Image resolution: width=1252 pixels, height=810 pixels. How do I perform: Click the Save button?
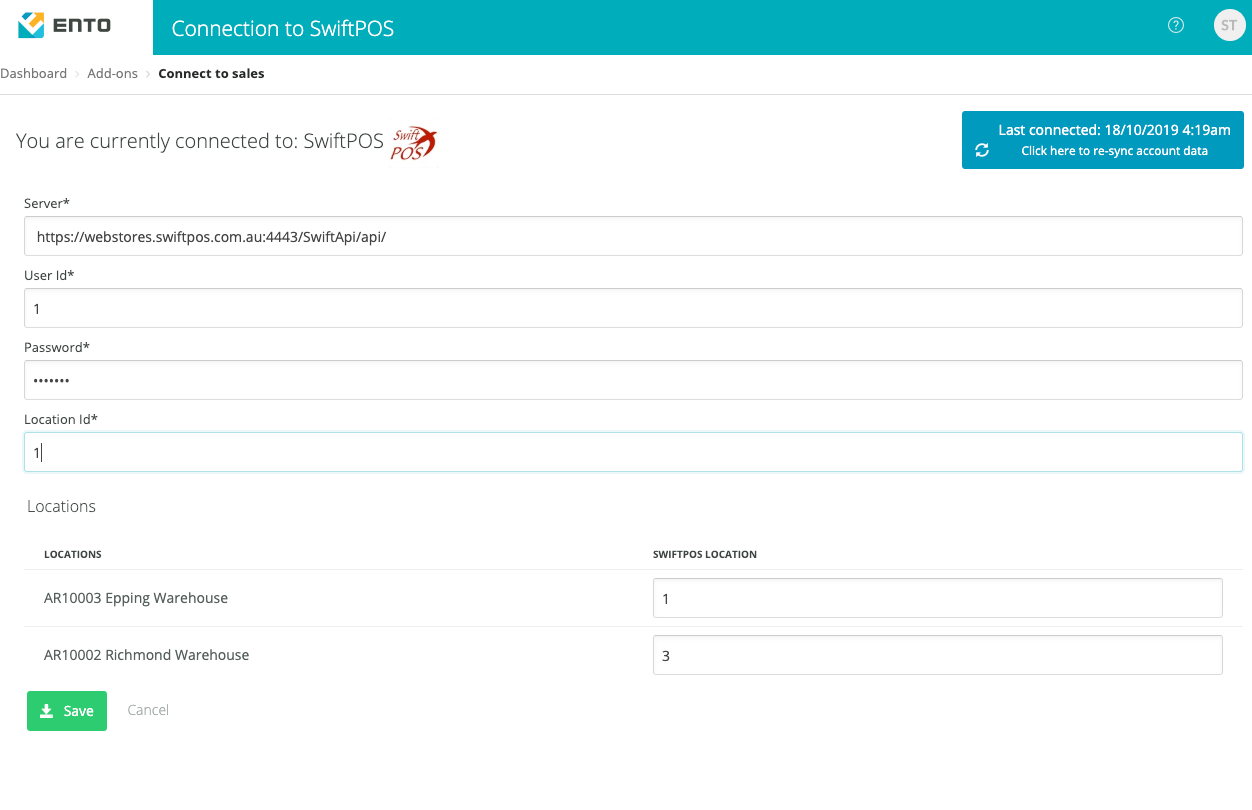pos(67,711)
